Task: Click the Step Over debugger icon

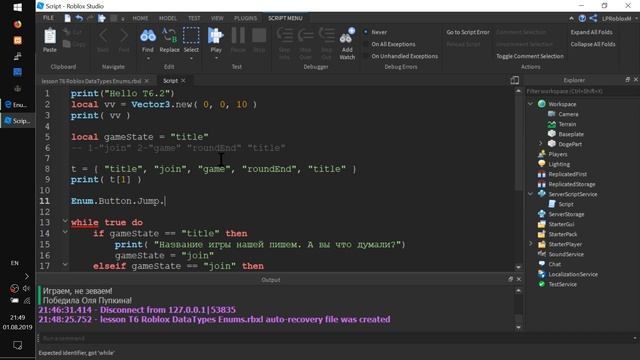Action: tap(305, 36)
